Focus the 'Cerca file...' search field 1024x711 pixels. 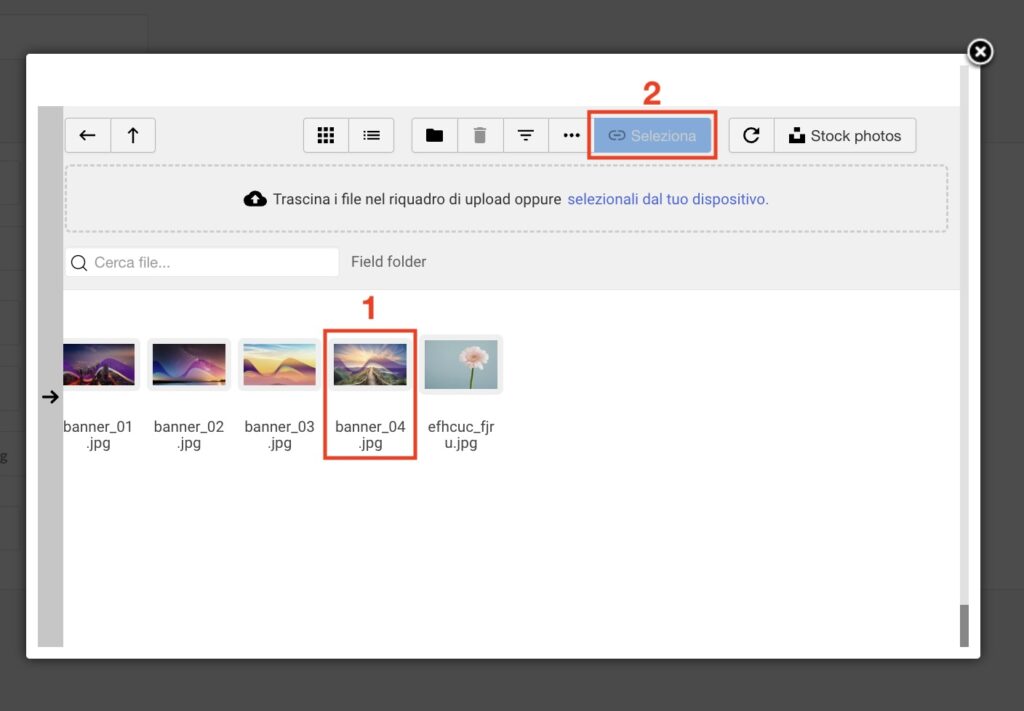click(x=202, y=262)
